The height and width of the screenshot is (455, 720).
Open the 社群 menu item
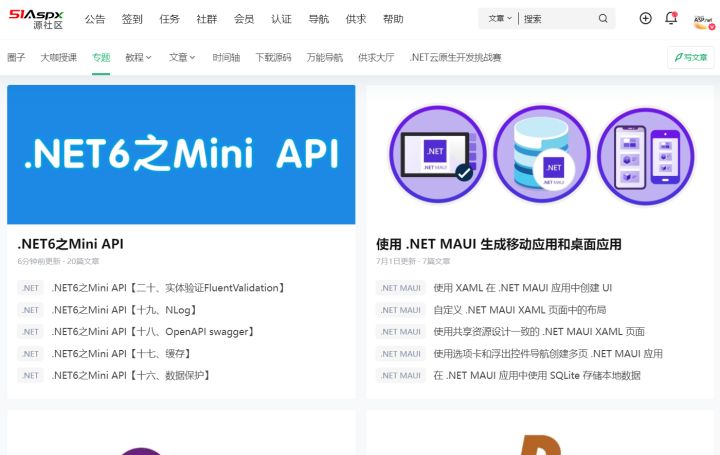click(207, 19)
